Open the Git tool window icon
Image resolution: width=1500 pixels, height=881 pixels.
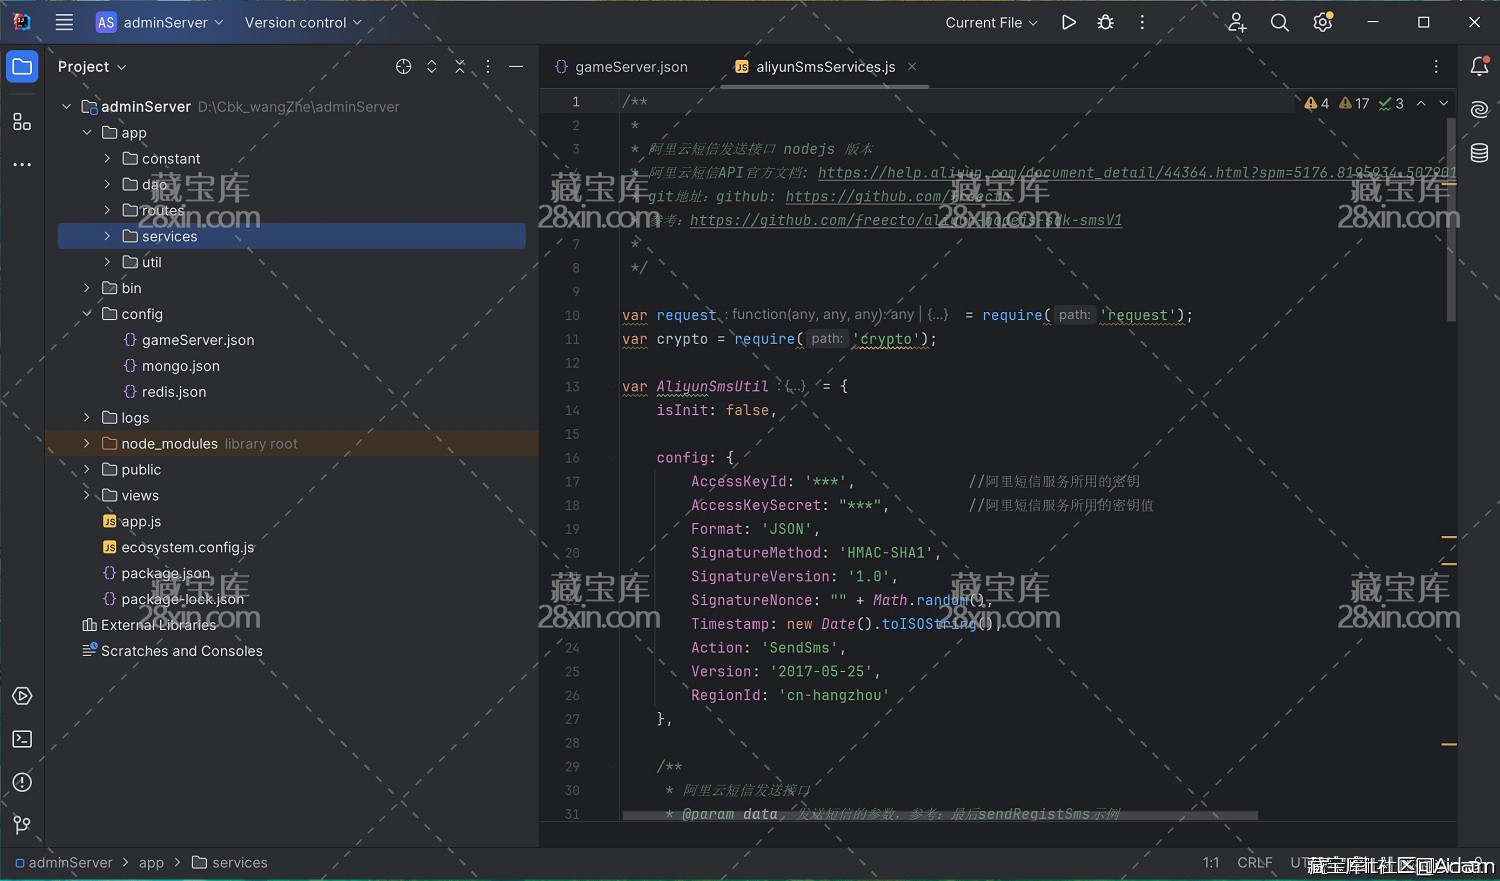click(x=22, y=824)
